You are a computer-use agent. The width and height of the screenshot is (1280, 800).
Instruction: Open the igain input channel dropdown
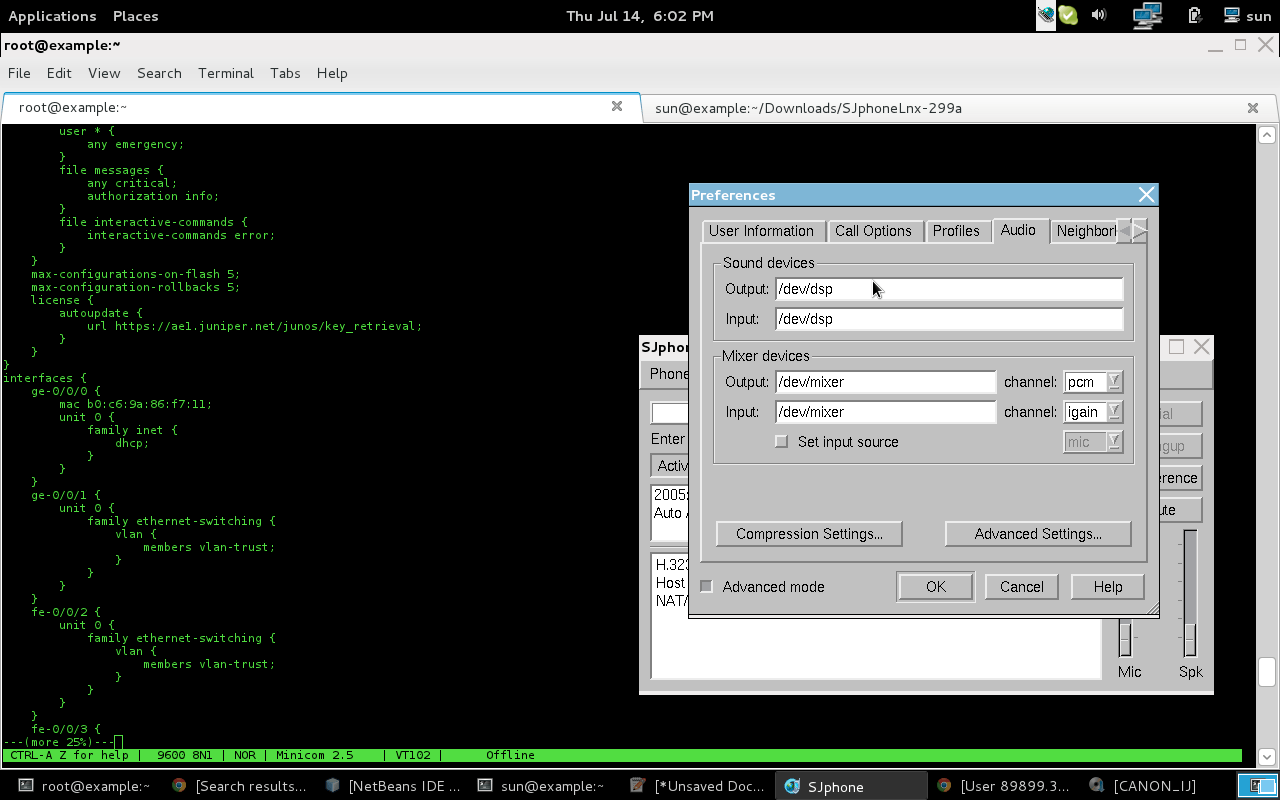tap(1113, 411)
